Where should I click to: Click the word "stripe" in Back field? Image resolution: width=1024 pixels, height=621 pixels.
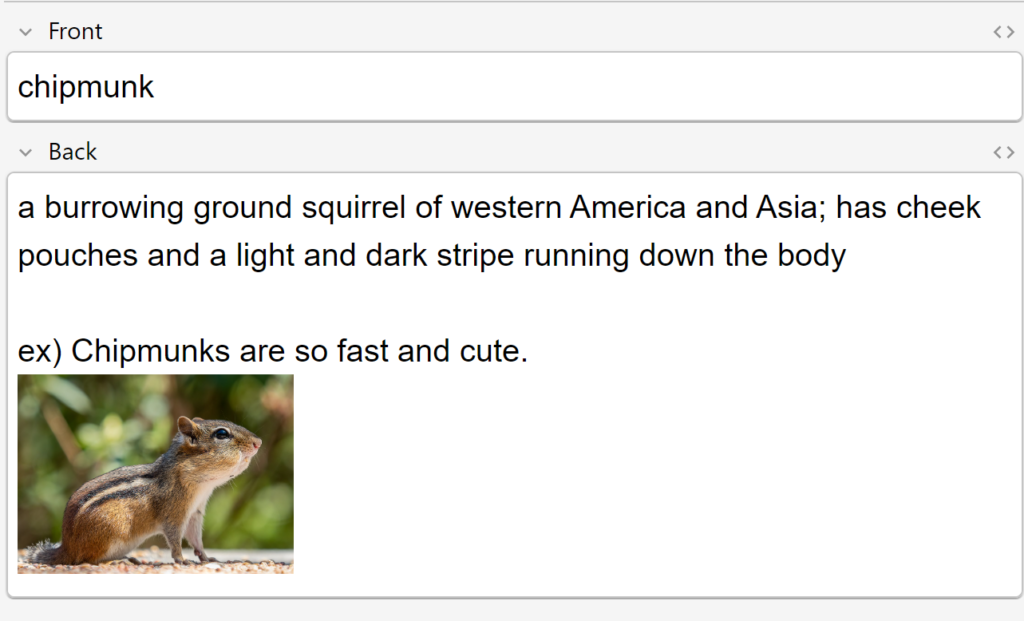click(x=475, y=255)
